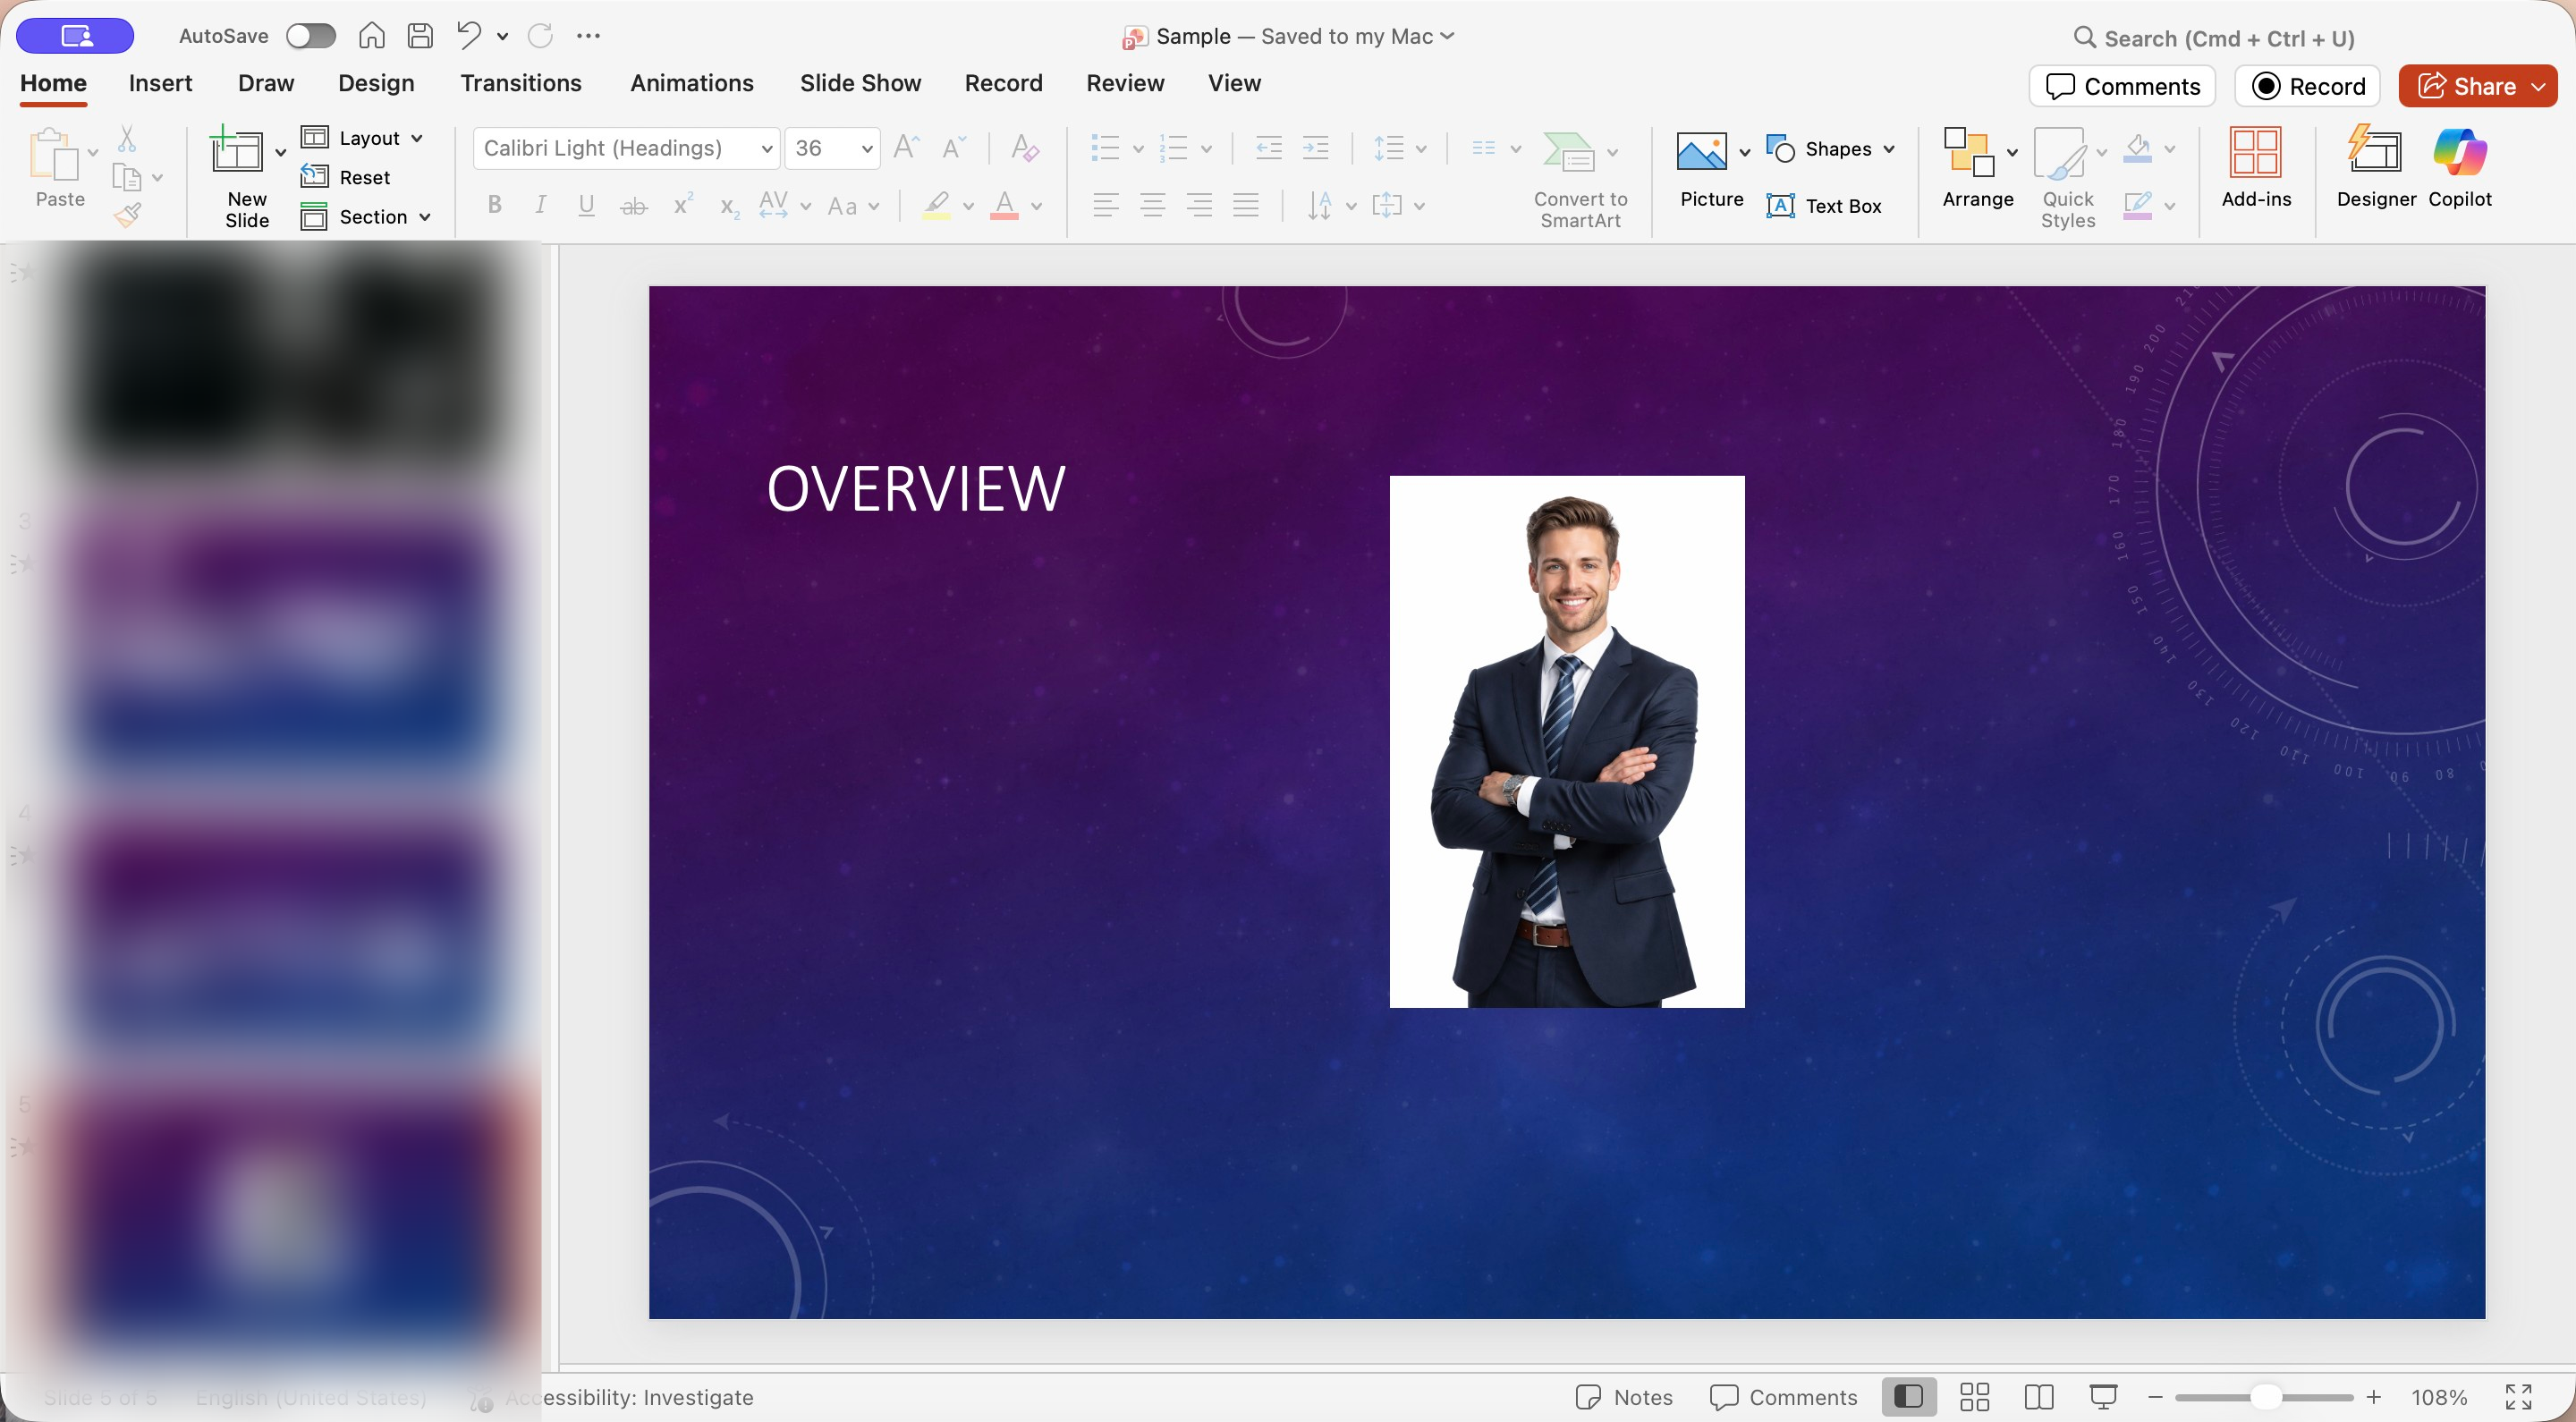Image resolution: width=2576 pixels, height=1422 pixels.
Task: Switch to the Transitions tab
Action: (x=520, y=83)
